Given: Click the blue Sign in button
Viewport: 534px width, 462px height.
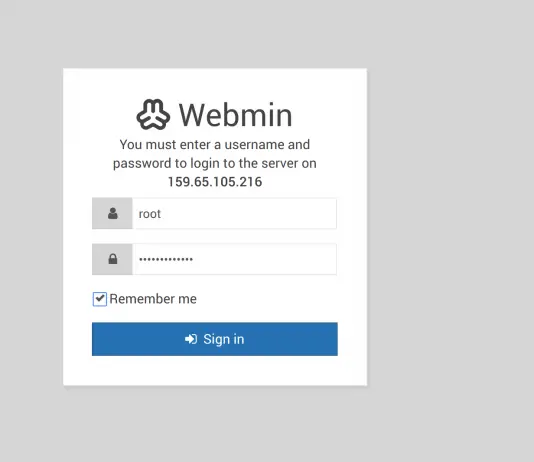Looking at the screenshot, I should 215,339.
